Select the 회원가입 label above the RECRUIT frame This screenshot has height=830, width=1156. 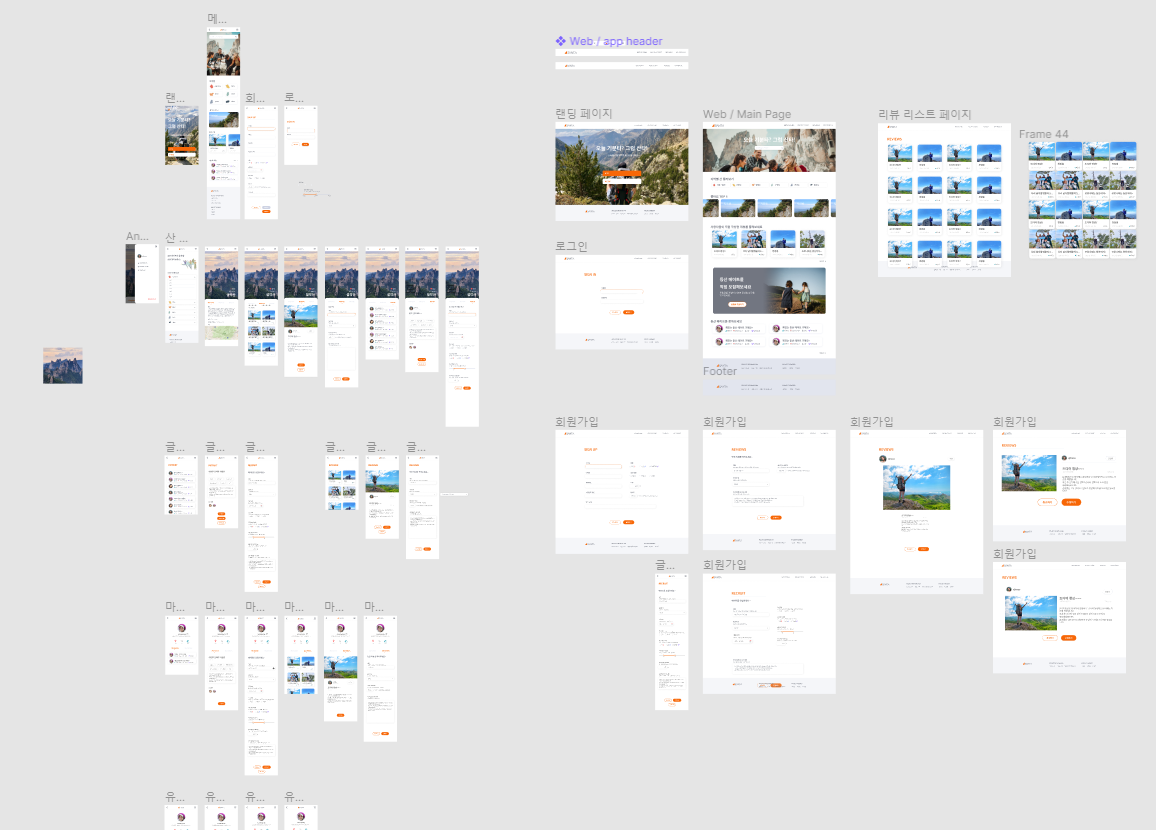tap(724, 565)
